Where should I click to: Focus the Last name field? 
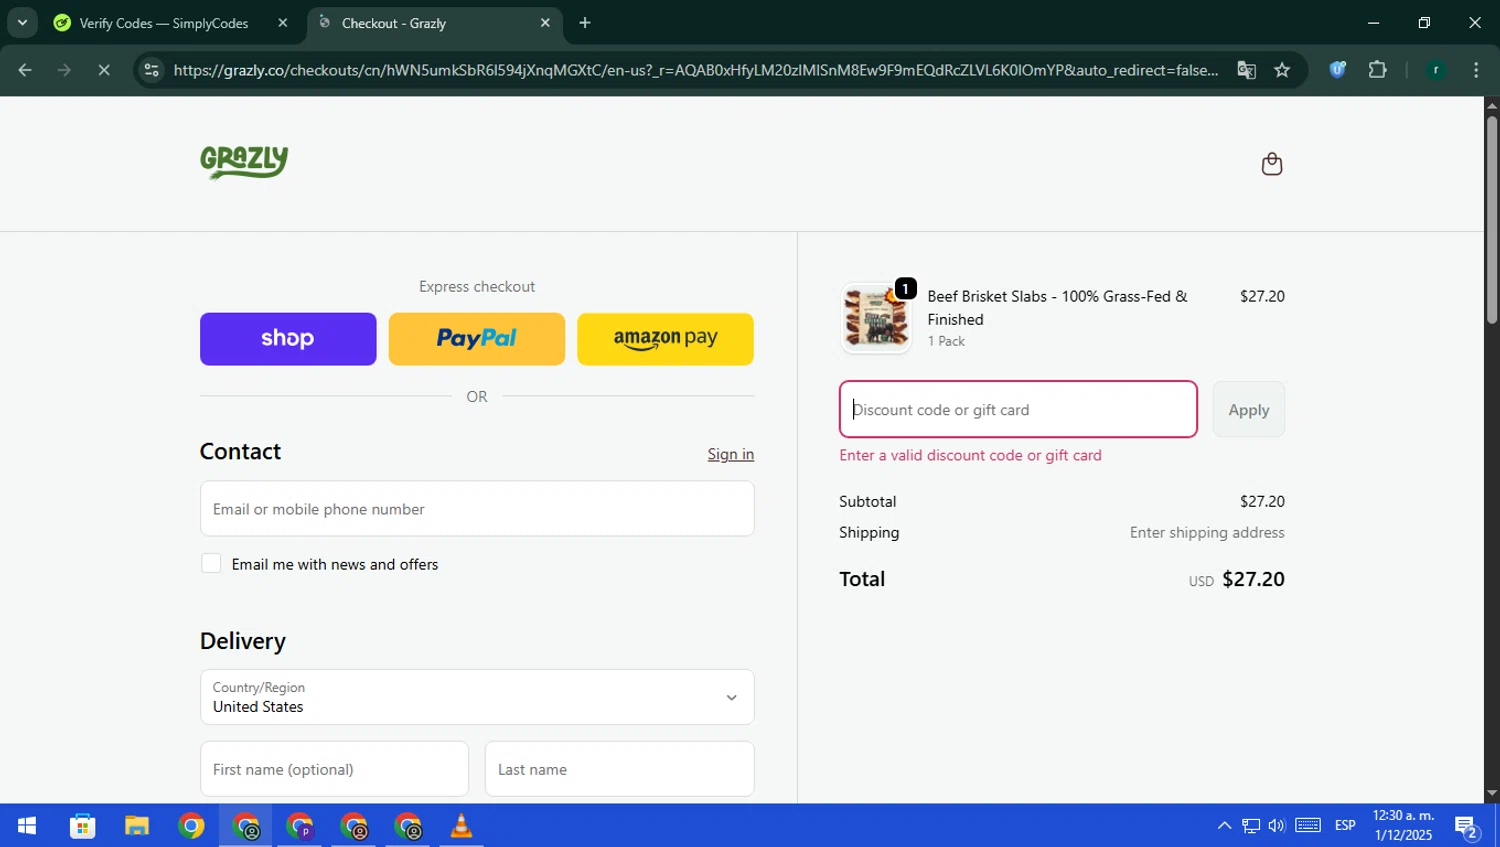(x=620, y=769)
